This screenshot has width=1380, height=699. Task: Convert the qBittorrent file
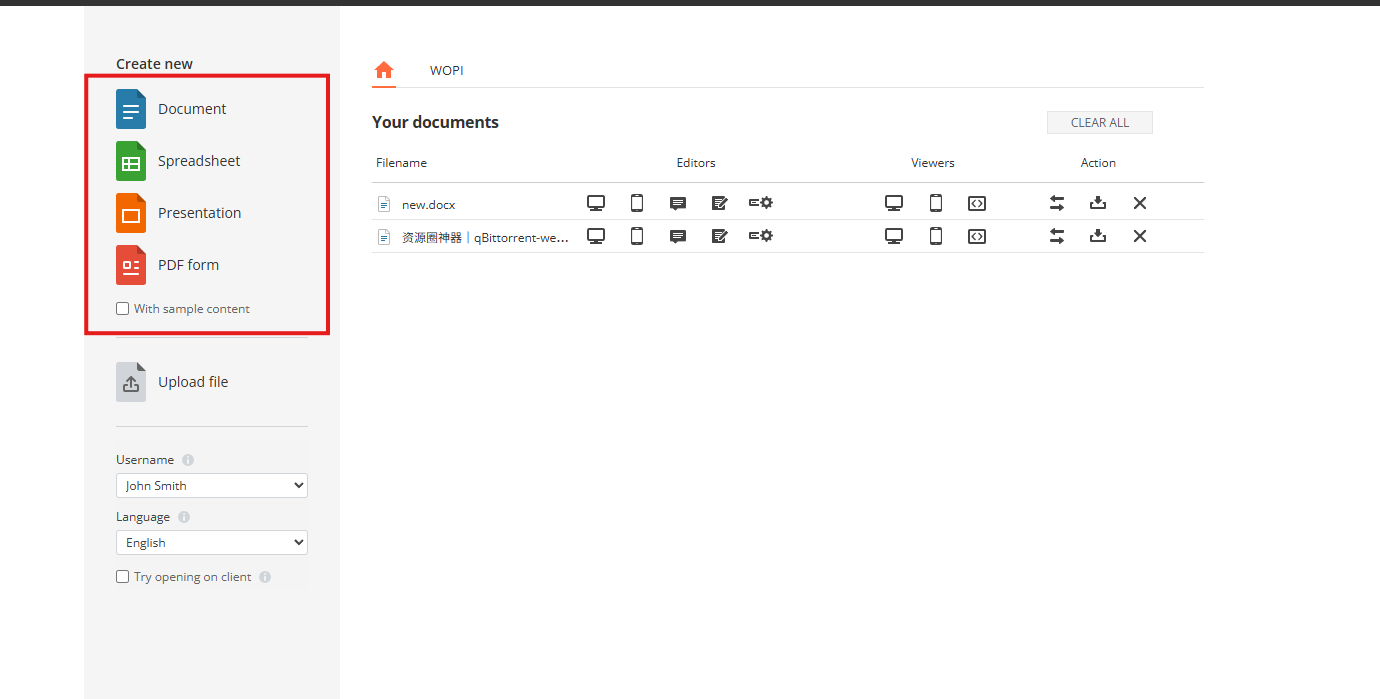point(1057,236)
